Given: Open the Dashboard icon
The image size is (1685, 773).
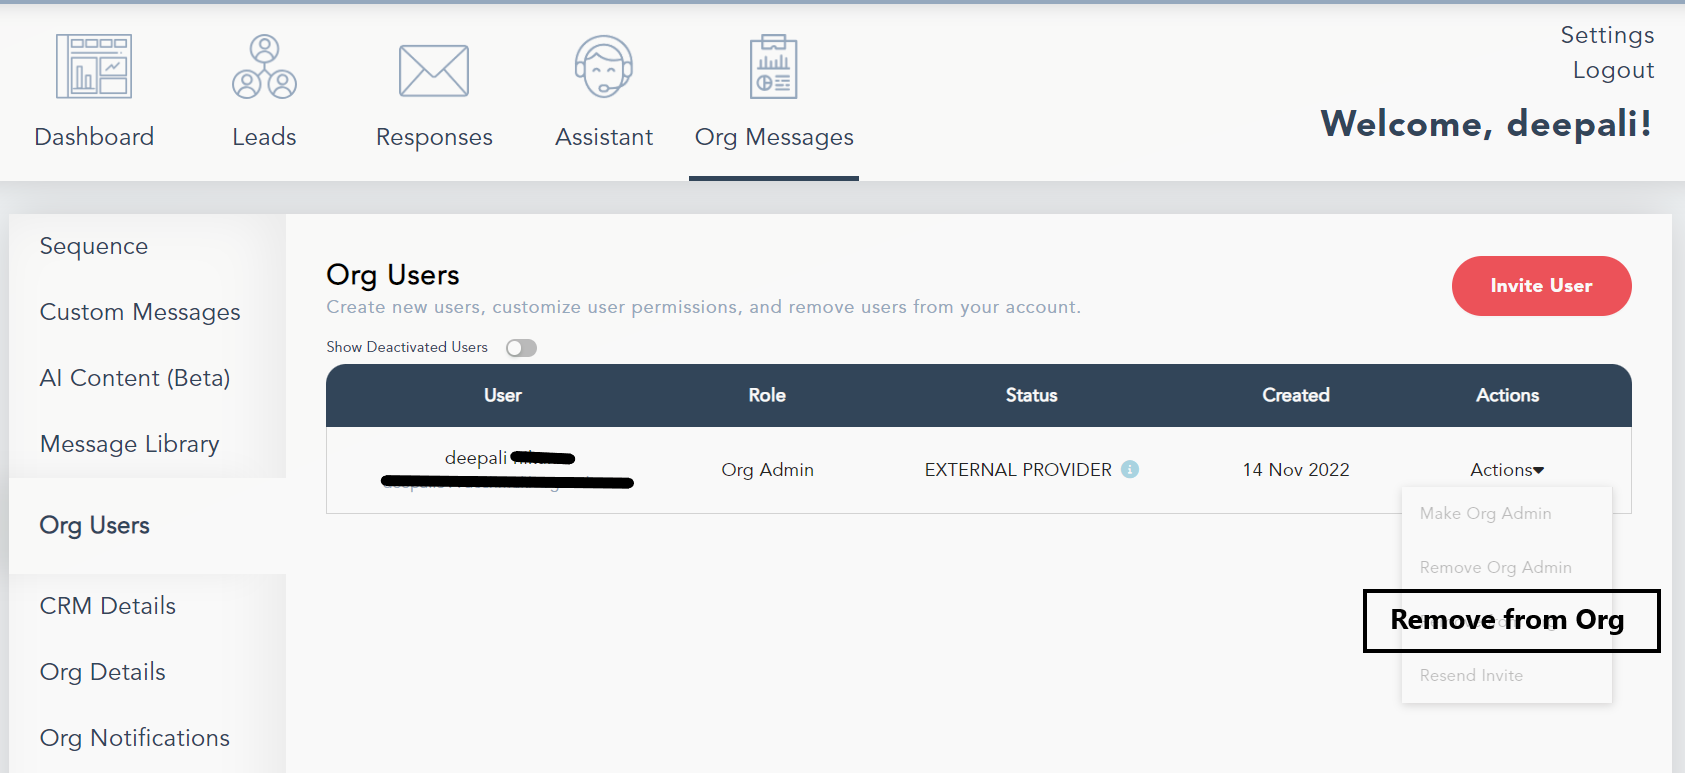Looking at the screenshot, I should point(94,67).
